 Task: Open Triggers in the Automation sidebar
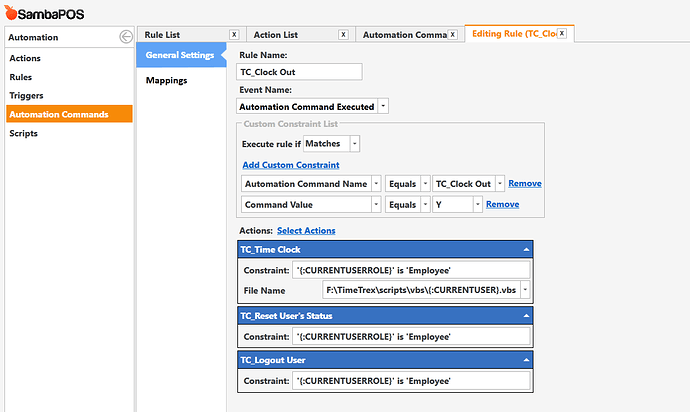(x=26, y=96)
